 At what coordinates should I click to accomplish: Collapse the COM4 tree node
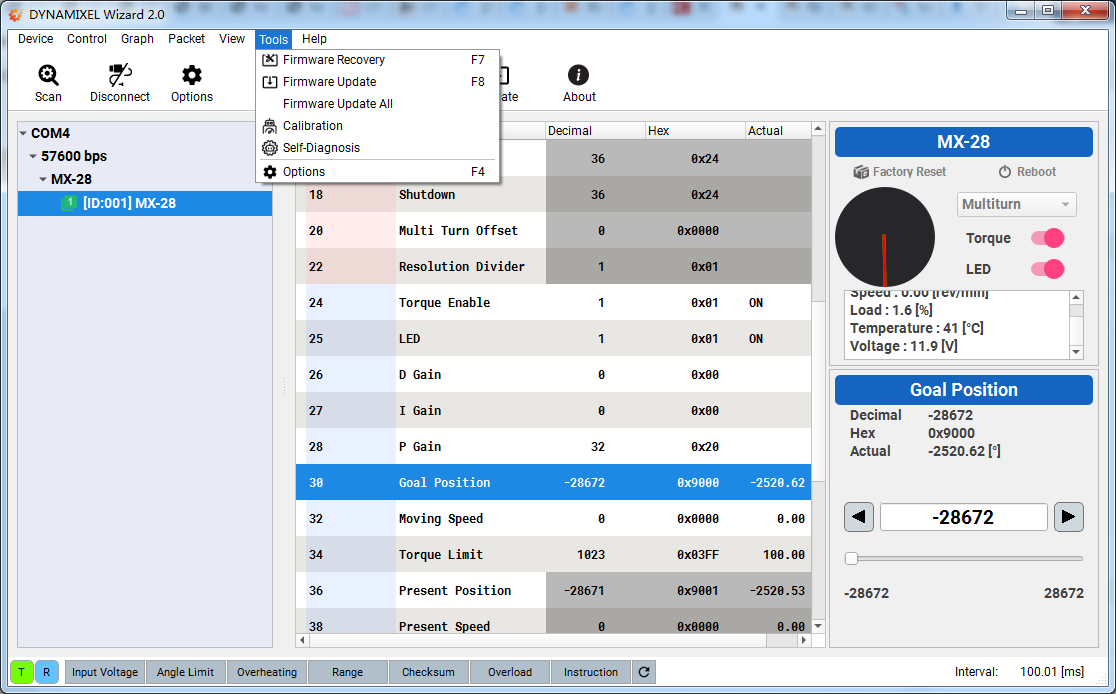24,134
